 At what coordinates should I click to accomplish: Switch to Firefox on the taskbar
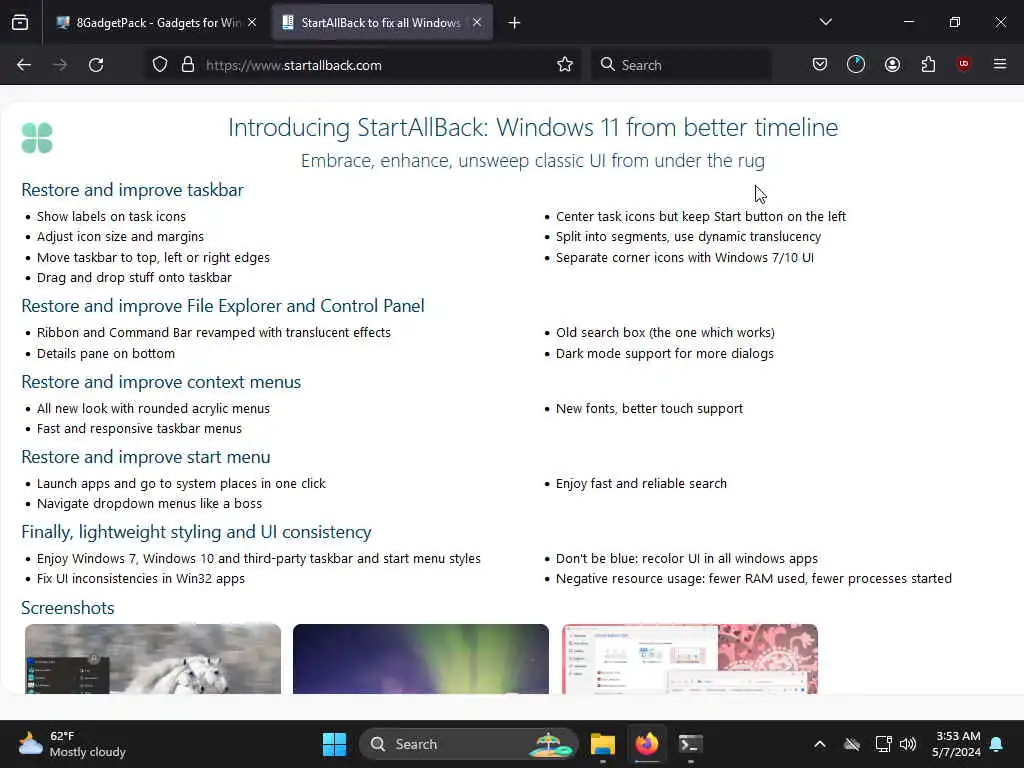pos(647,744)
